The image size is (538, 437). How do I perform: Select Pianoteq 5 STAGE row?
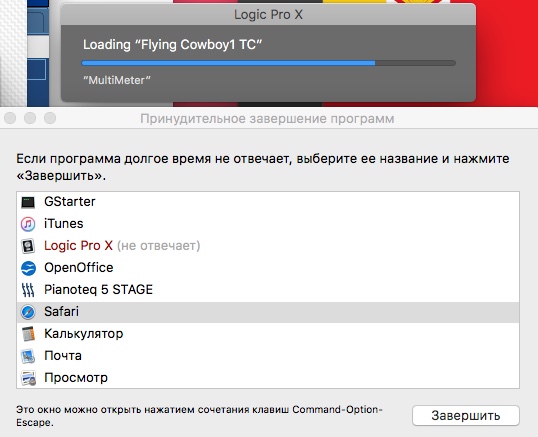click(x=268, y=290)
